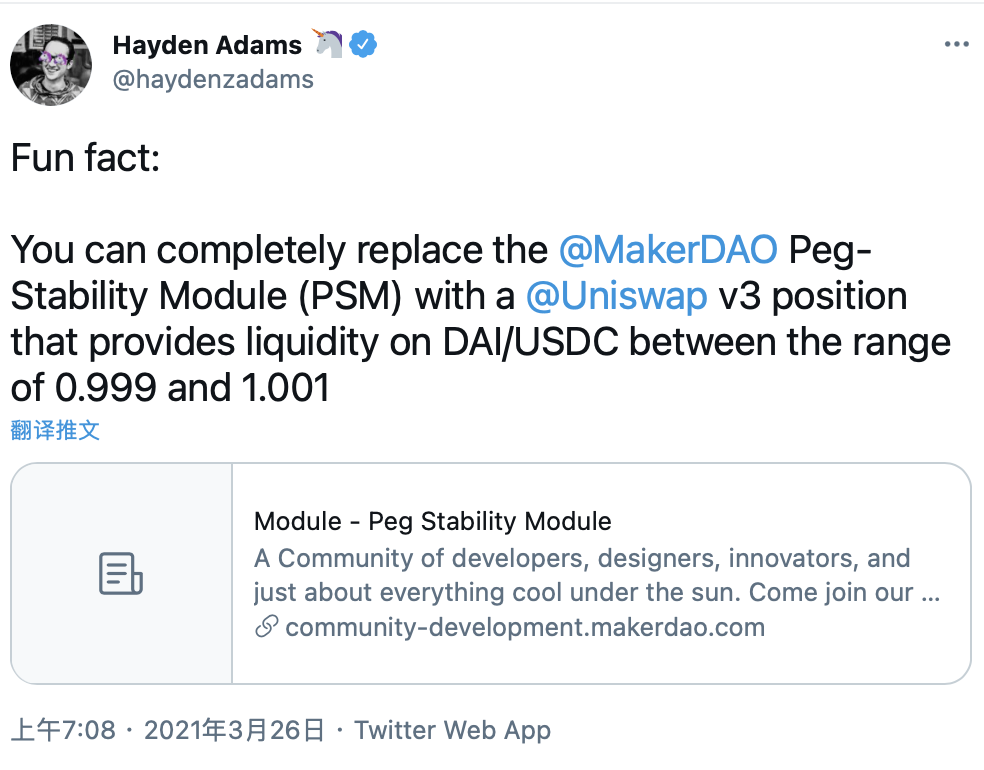Click the Twitter Web App source label

pyautogui.click(x=452, y=730)
